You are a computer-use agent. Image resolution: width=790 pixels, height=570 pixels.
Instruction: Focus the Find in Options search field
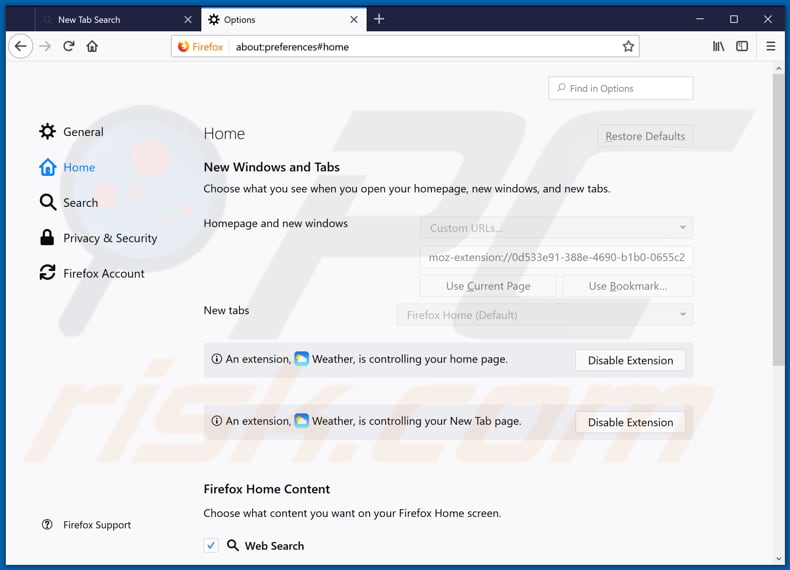point(621,88)
